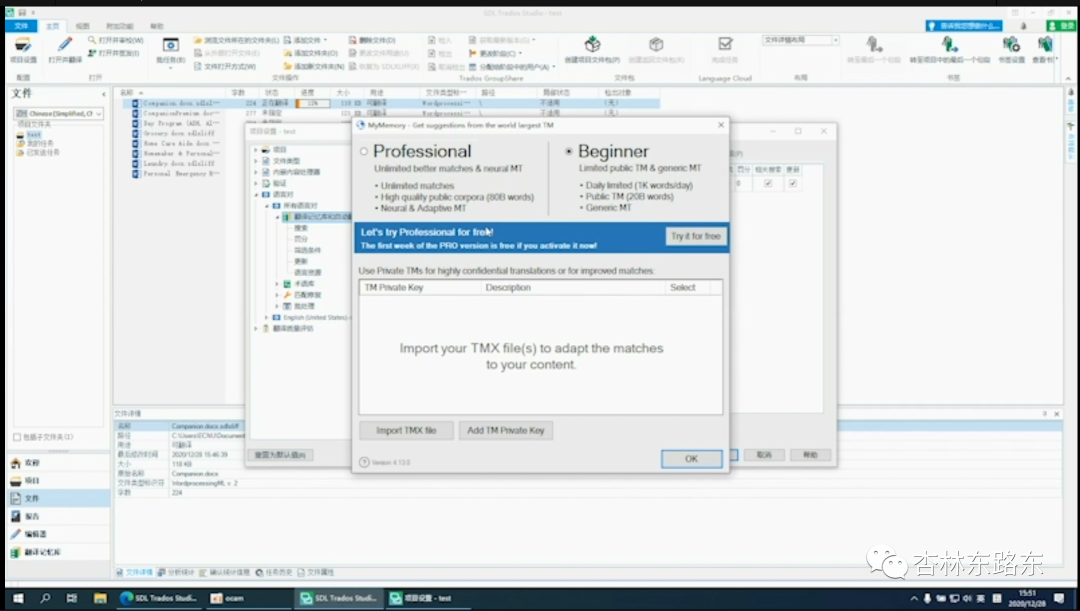The height and width of the screenshot is (611, 1080).
Task: Click 添加文件夹 ribbon item
Action: (x=311, y=53)
